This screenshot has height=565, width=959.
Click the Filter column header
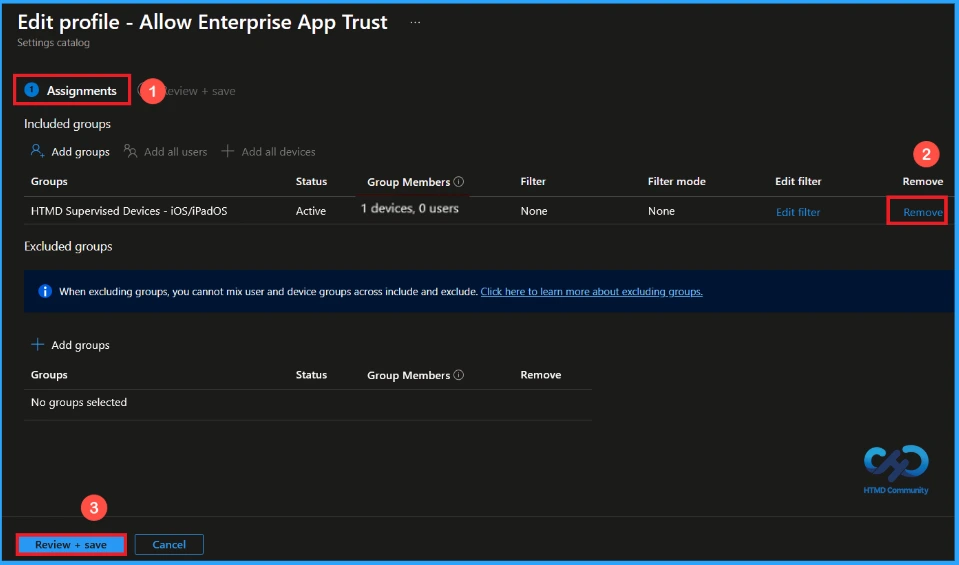pyautogui.click(x=533, y=182)
